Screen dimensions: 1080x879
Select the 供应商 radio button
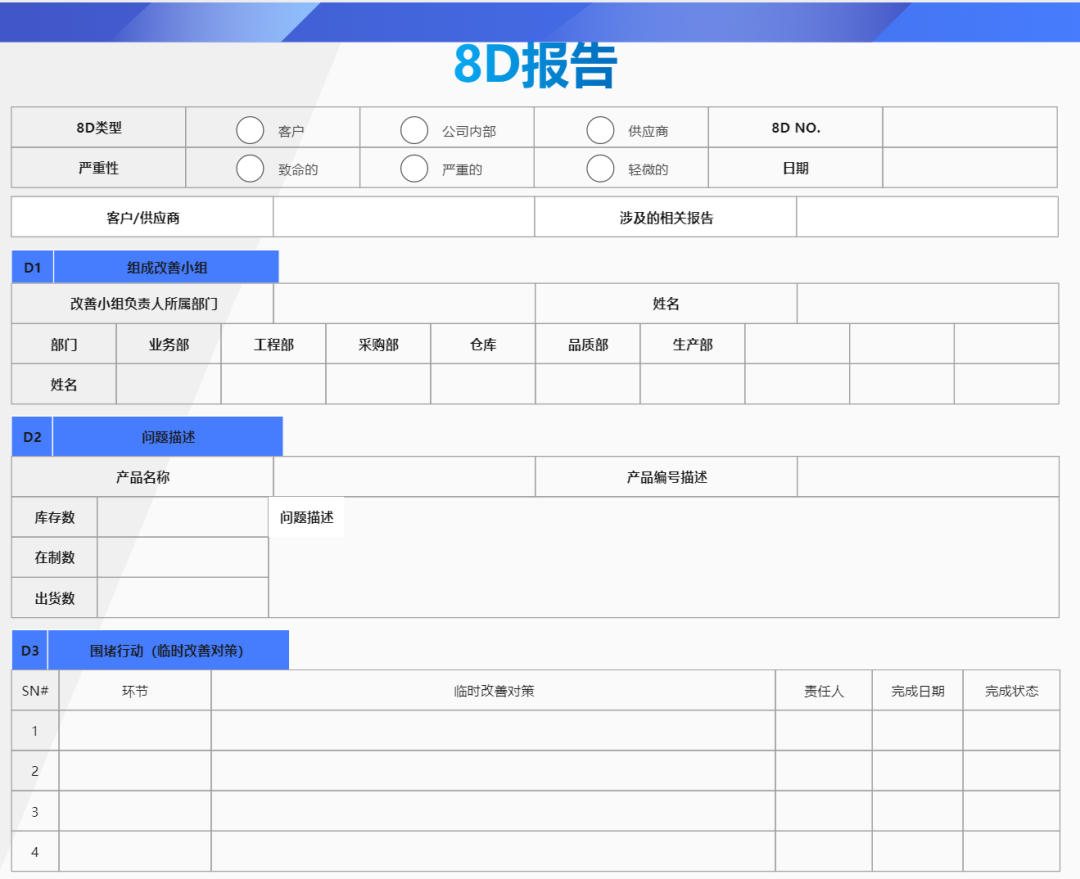tap(600, 128)
